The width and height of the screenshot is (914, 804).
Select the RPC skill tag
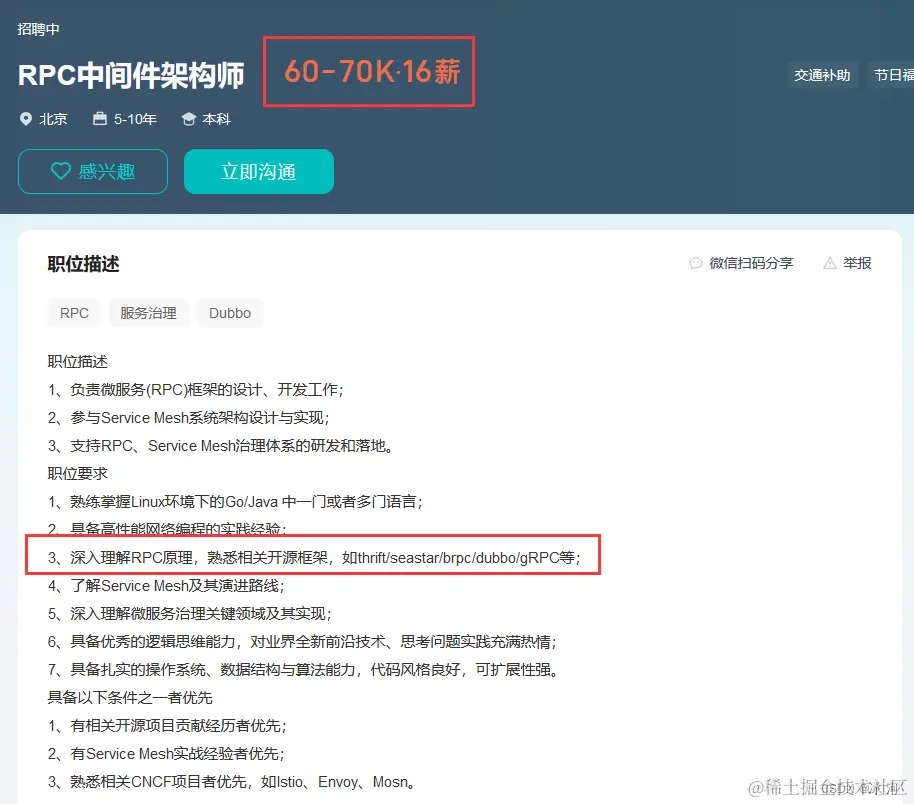pos(74,313)
